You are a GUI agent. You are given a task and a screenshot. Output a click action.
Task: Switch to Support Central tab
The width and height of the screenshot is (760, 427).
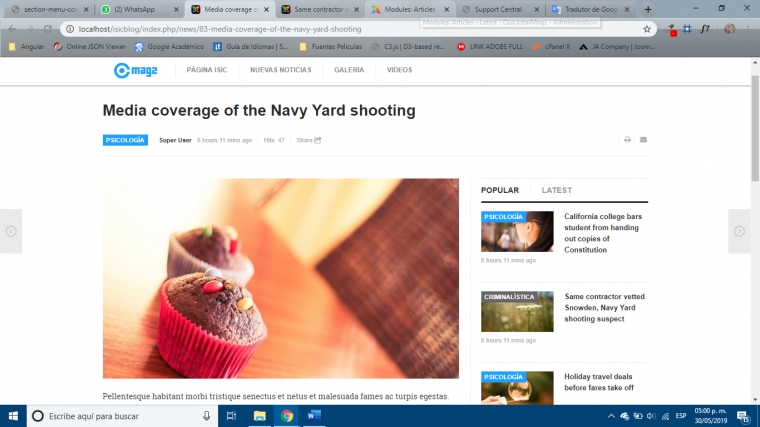click(x=499, y=9)
